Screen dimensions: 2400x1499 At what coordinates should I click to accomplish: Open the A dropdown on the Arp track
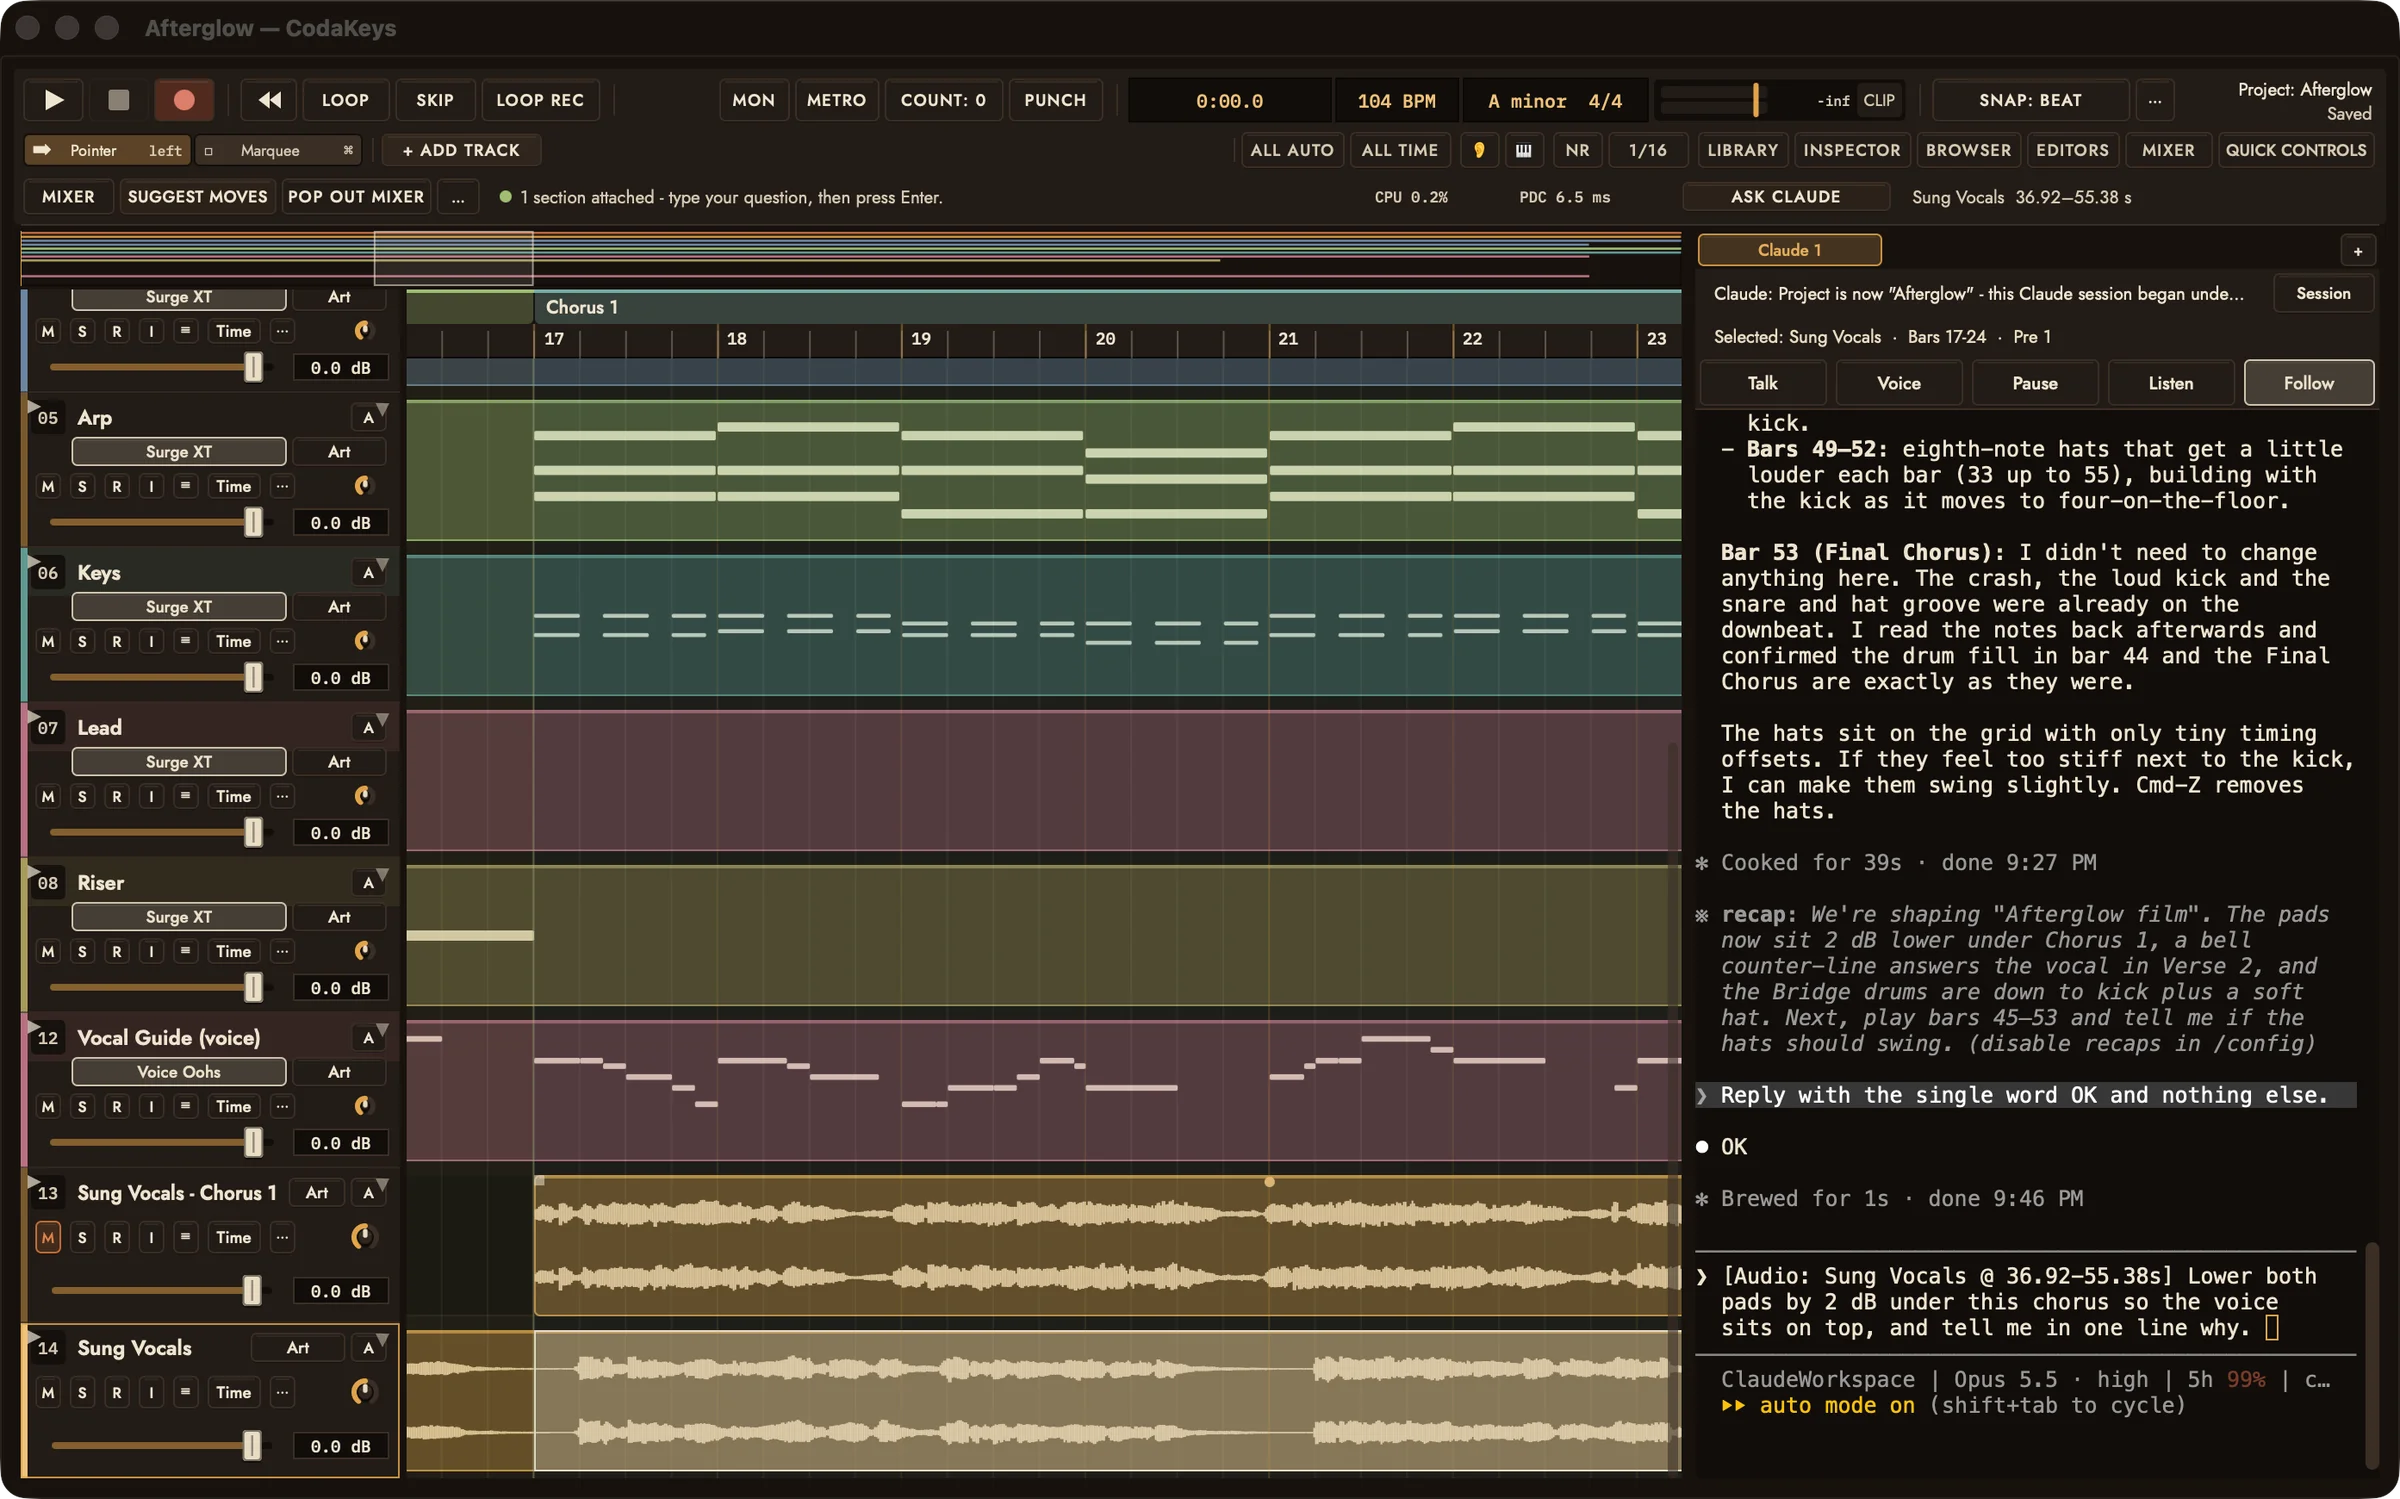tap(370, 418)
